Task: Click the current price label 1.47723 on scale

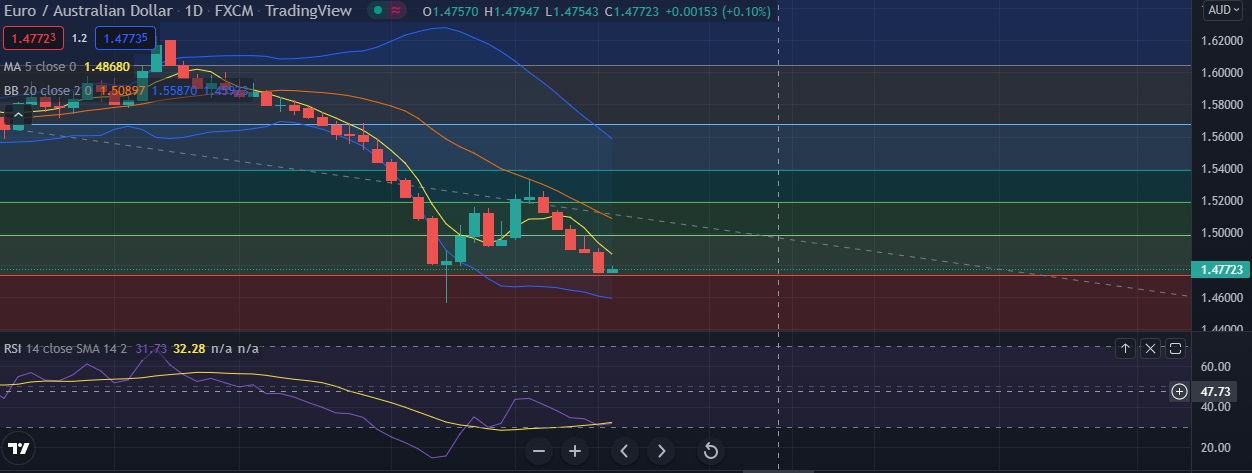Action: point(1221,270)
